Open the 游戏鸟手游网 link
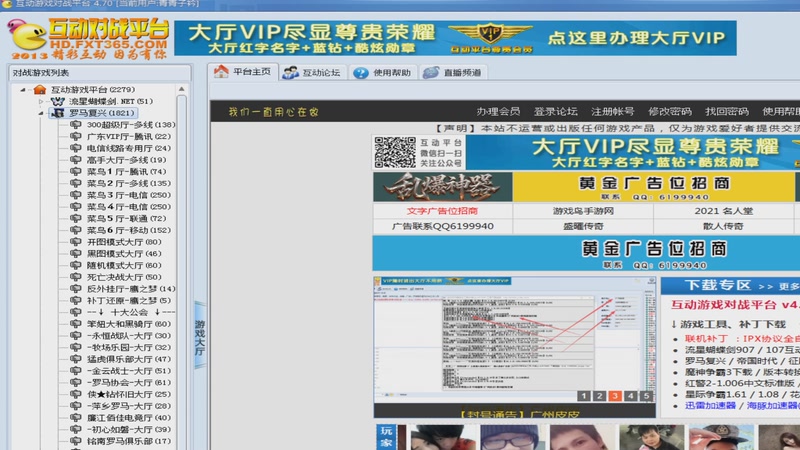Image resolution: width=800 pixels, height=450 pixels. point(583,211)
